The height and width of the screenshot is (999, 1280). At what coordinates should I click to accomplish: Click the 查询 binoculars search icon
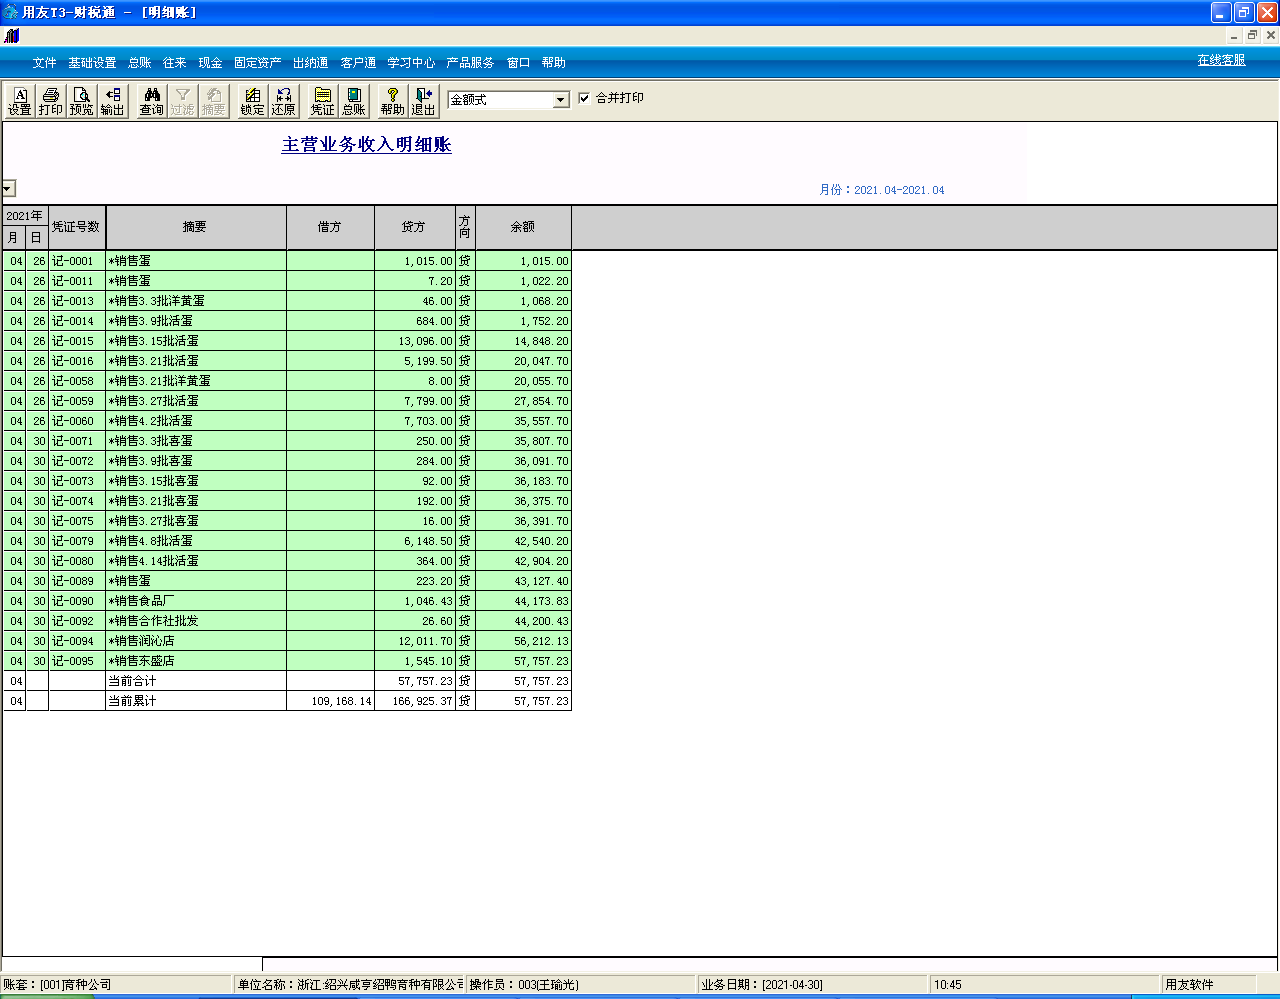point(152,101)
